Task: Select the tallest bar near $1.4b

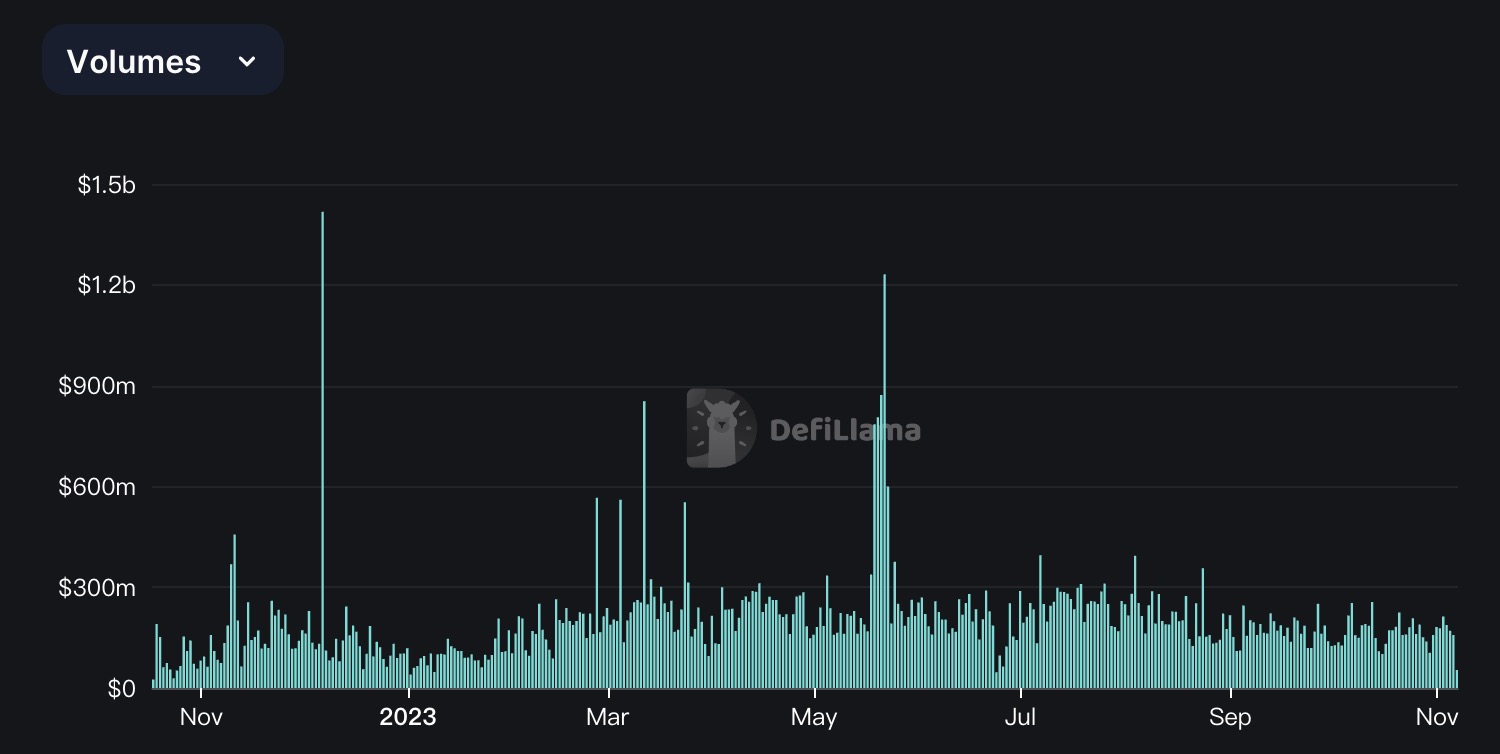Action: [x=322, y=450]
